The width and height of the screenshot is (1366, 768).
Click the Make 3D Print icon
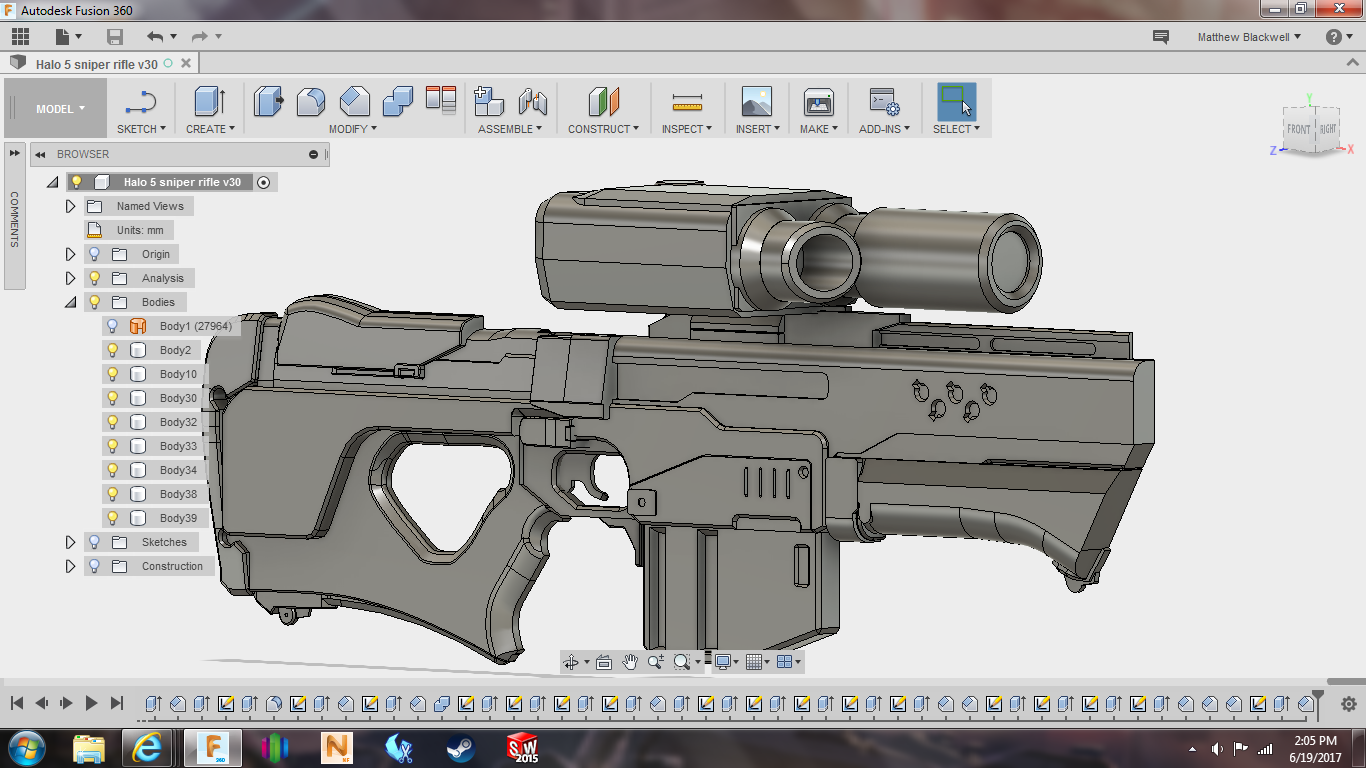coord(819,102)
